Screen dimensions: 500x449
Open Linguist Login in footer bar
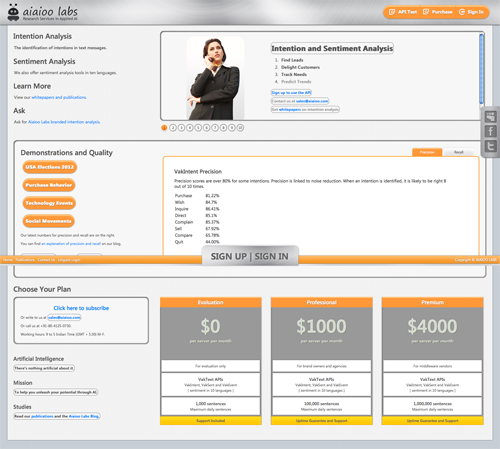[69, 260]
